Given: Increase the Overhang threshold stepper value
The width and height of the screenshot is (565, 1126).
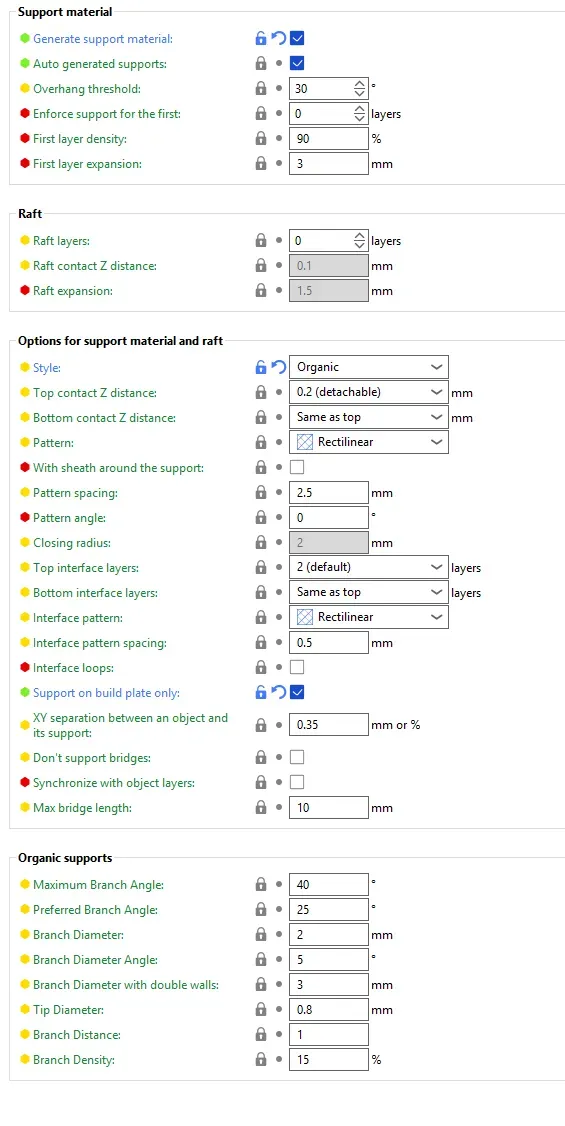Looking at the screenshot, I should coord(360,84).
